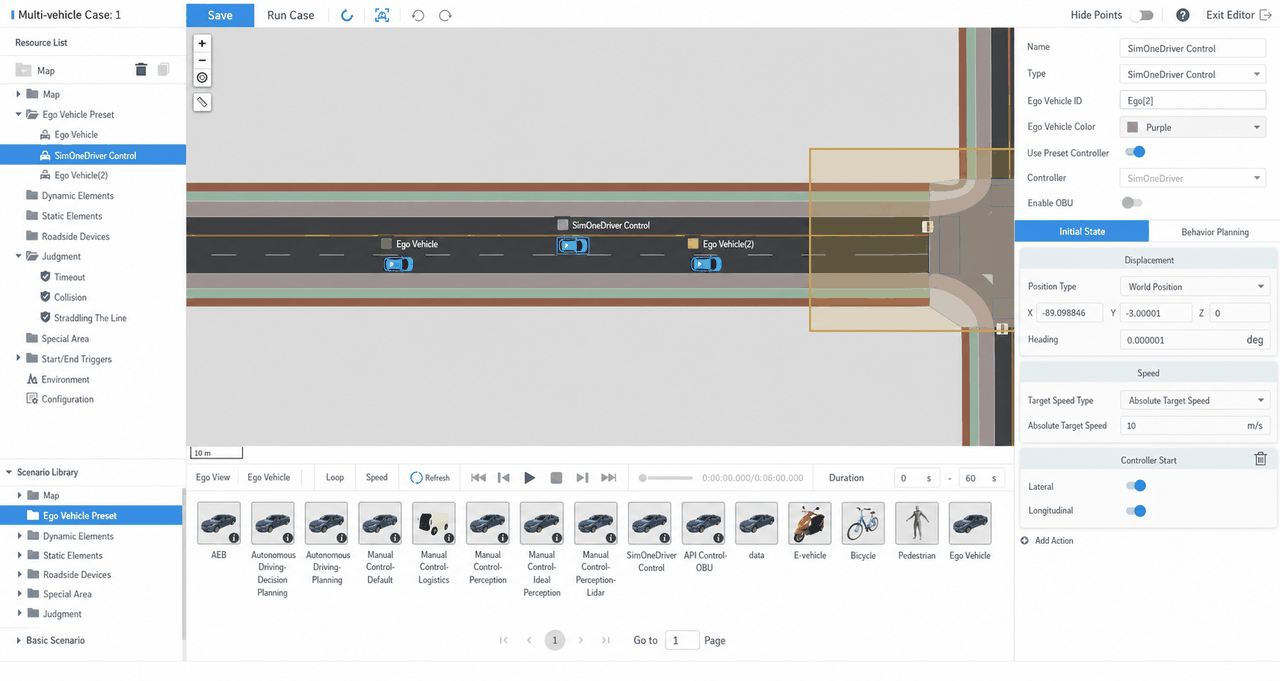Screen dimensions: 1280x681
Task: Open the help question mark icon
Action: [x=1183, y=15]
